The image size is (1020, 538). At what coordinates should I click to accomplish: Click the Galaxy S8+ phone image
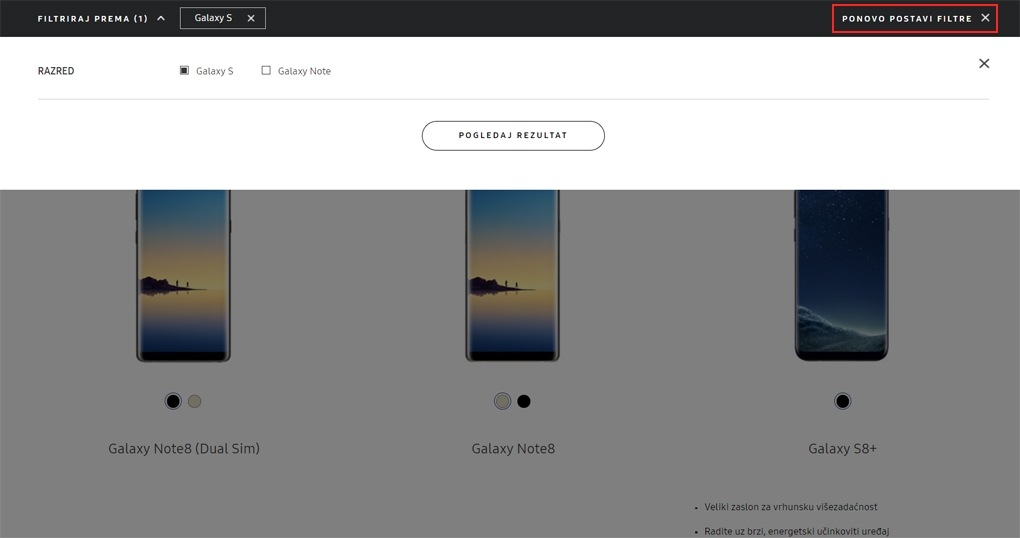pos(842,276)
